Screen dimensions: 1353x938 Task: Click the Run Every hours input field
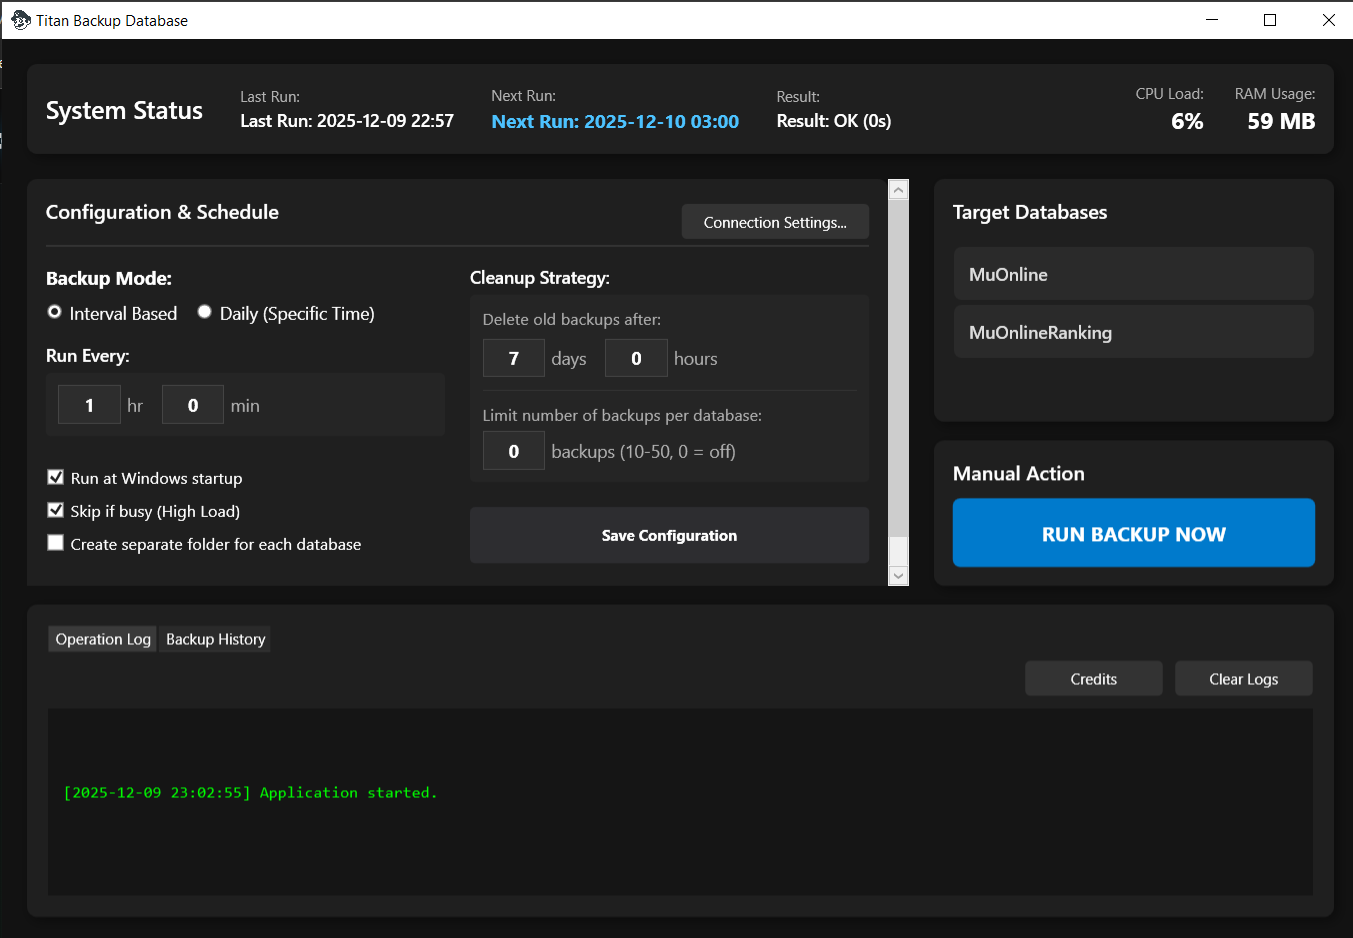[x=89, y=405]
